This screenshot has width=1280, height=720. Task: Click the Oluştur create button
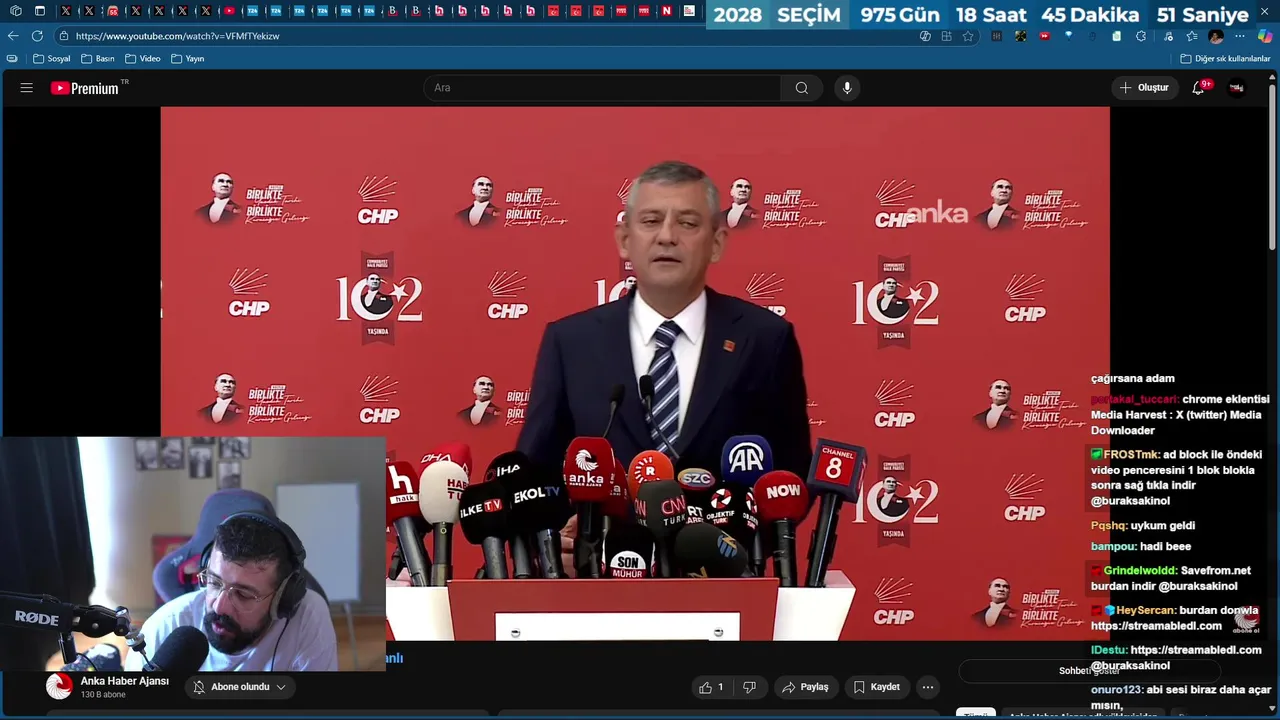[1144, 88]
